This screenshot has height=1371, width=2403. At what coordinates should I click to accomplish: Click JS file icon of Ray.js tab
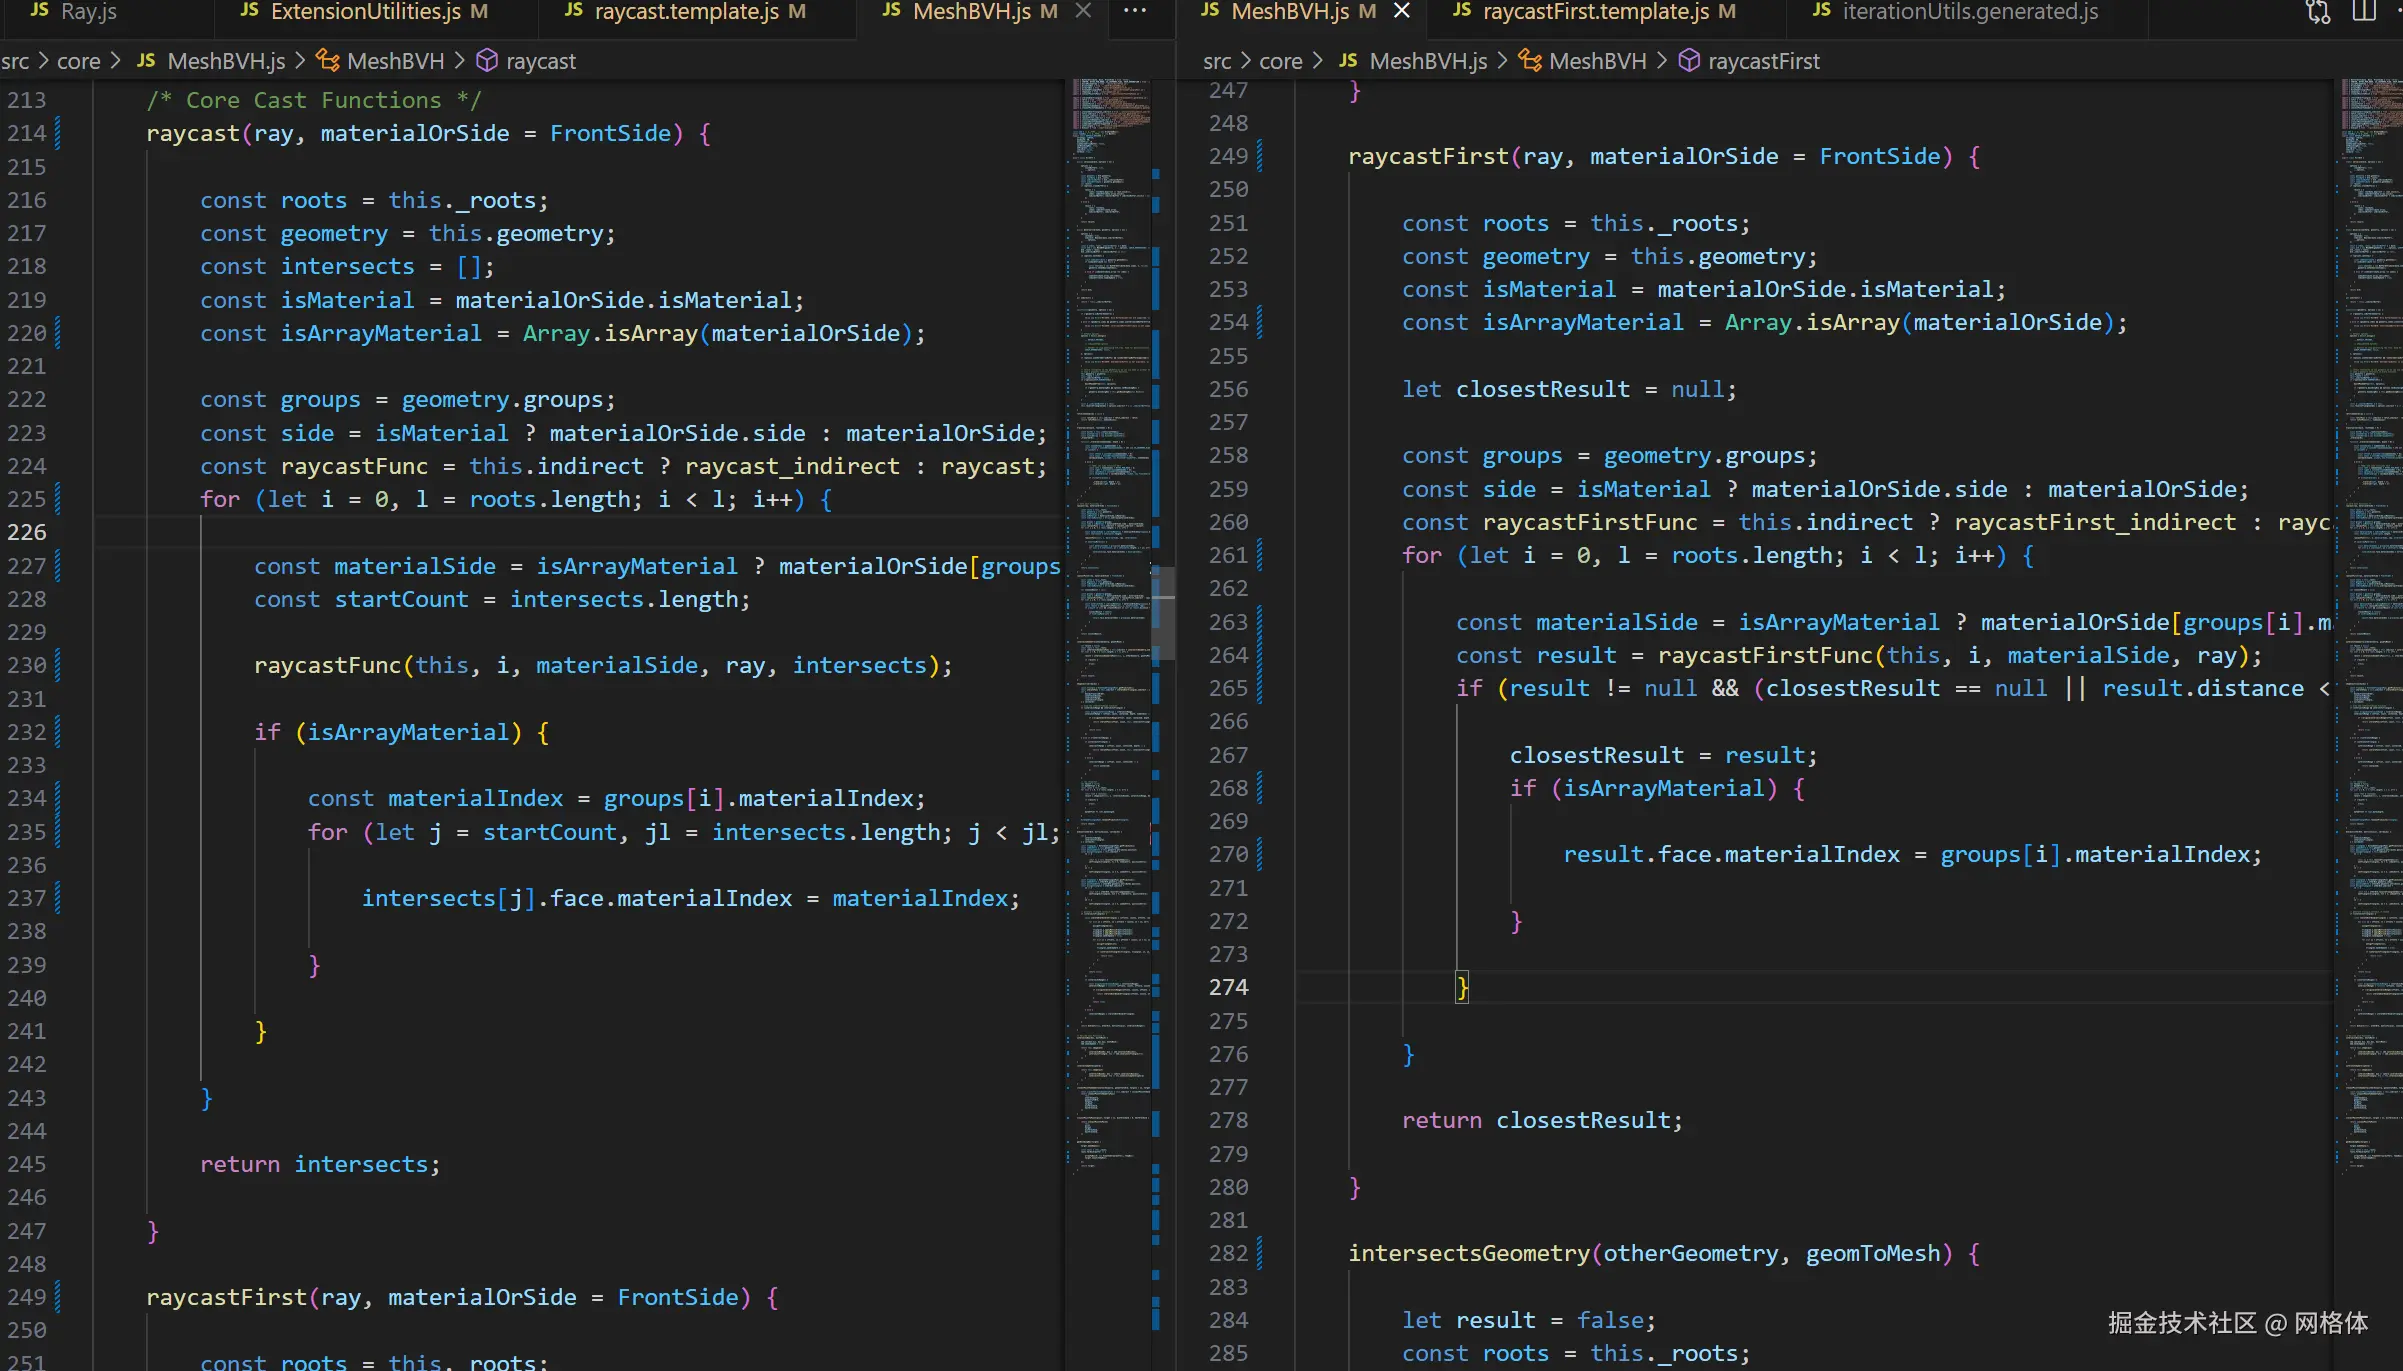[x=40, y=11]
